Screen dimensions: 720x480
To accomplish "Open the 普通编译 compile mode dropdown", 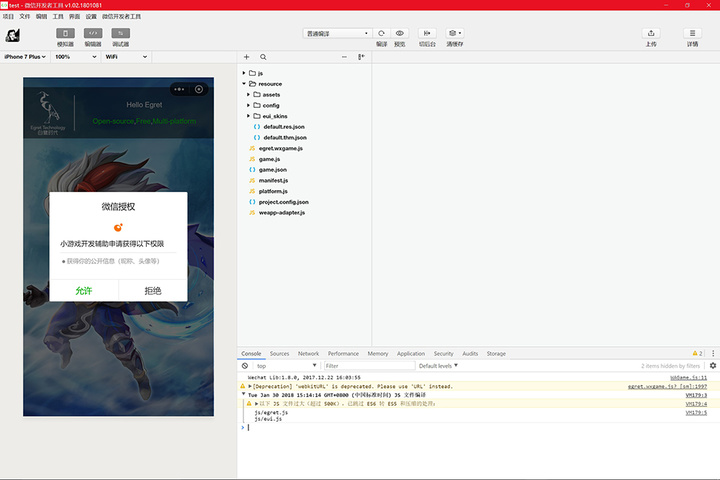I will click(337, 34).
